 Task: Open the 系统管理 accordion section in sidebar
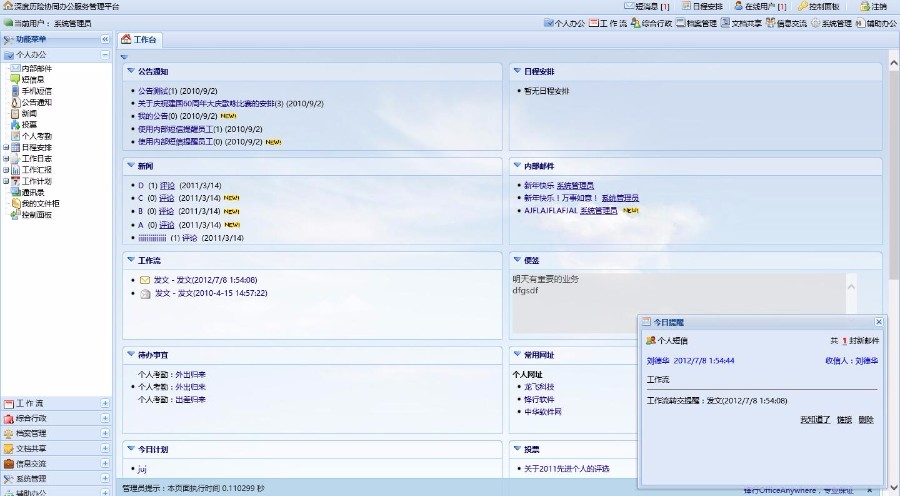click(56, 478)
